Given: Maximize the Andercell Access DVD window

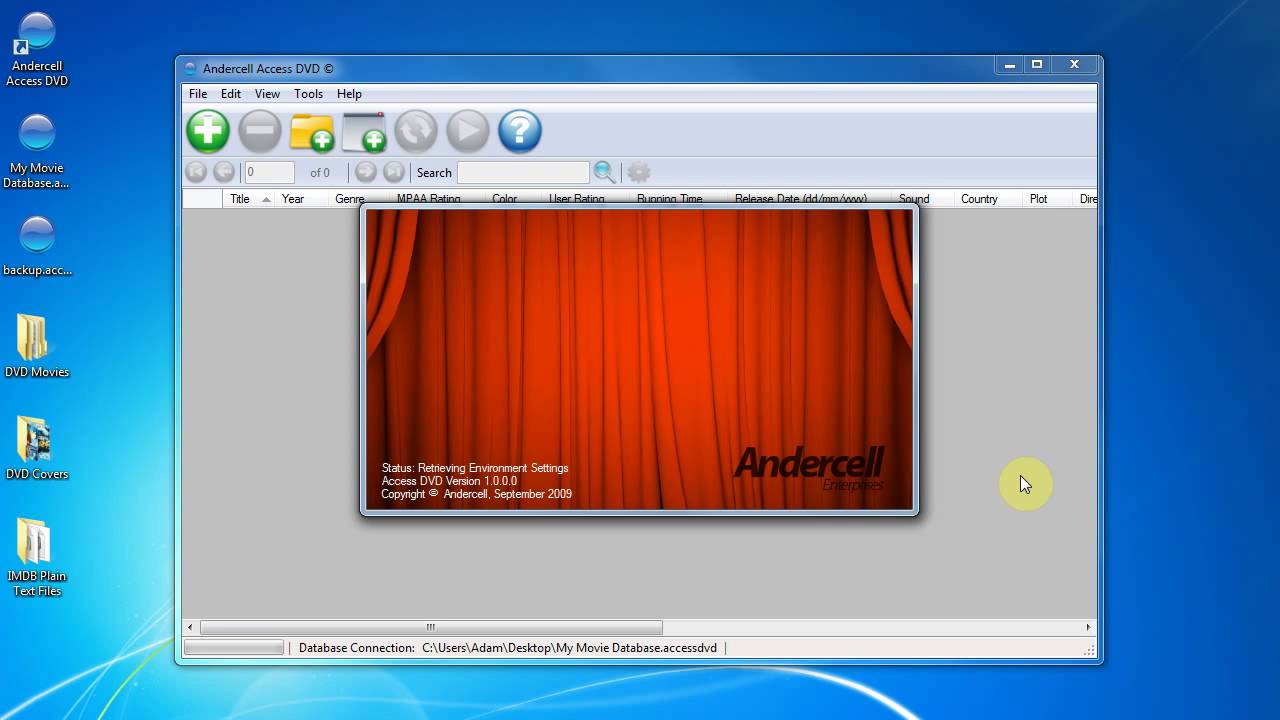Looking at the screenshot, I should 1037,65.
